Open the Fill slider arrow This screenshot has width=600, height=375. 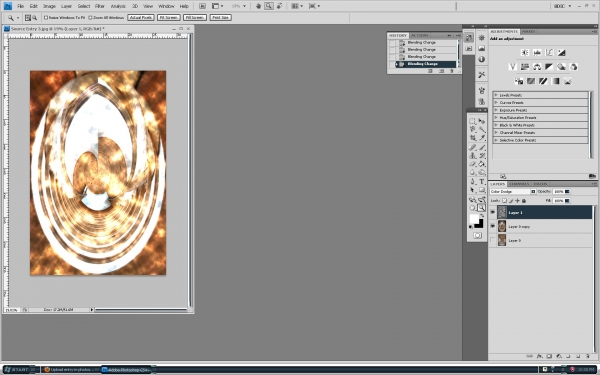(567, 201)
